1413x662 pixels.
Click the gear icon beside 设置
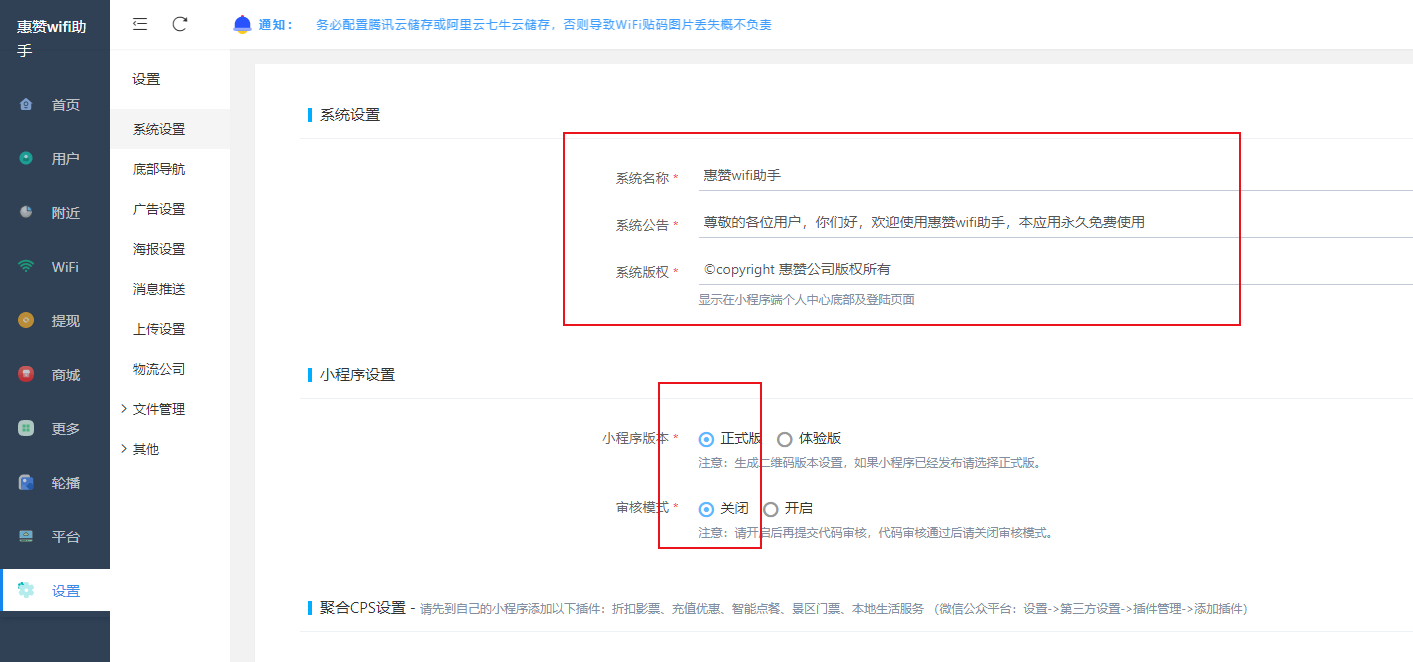(26, 590)
